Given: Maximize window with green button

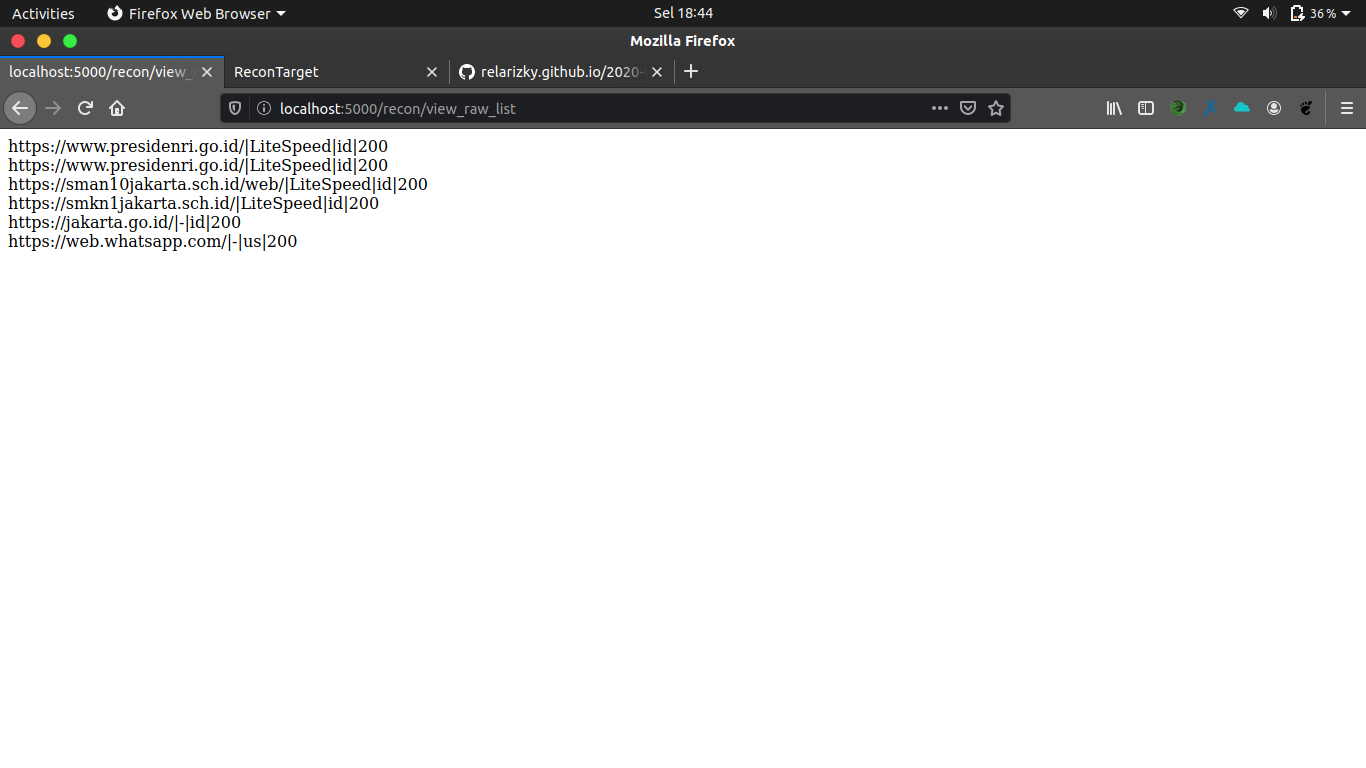Looking at the screenshot, I should point(70,41).
